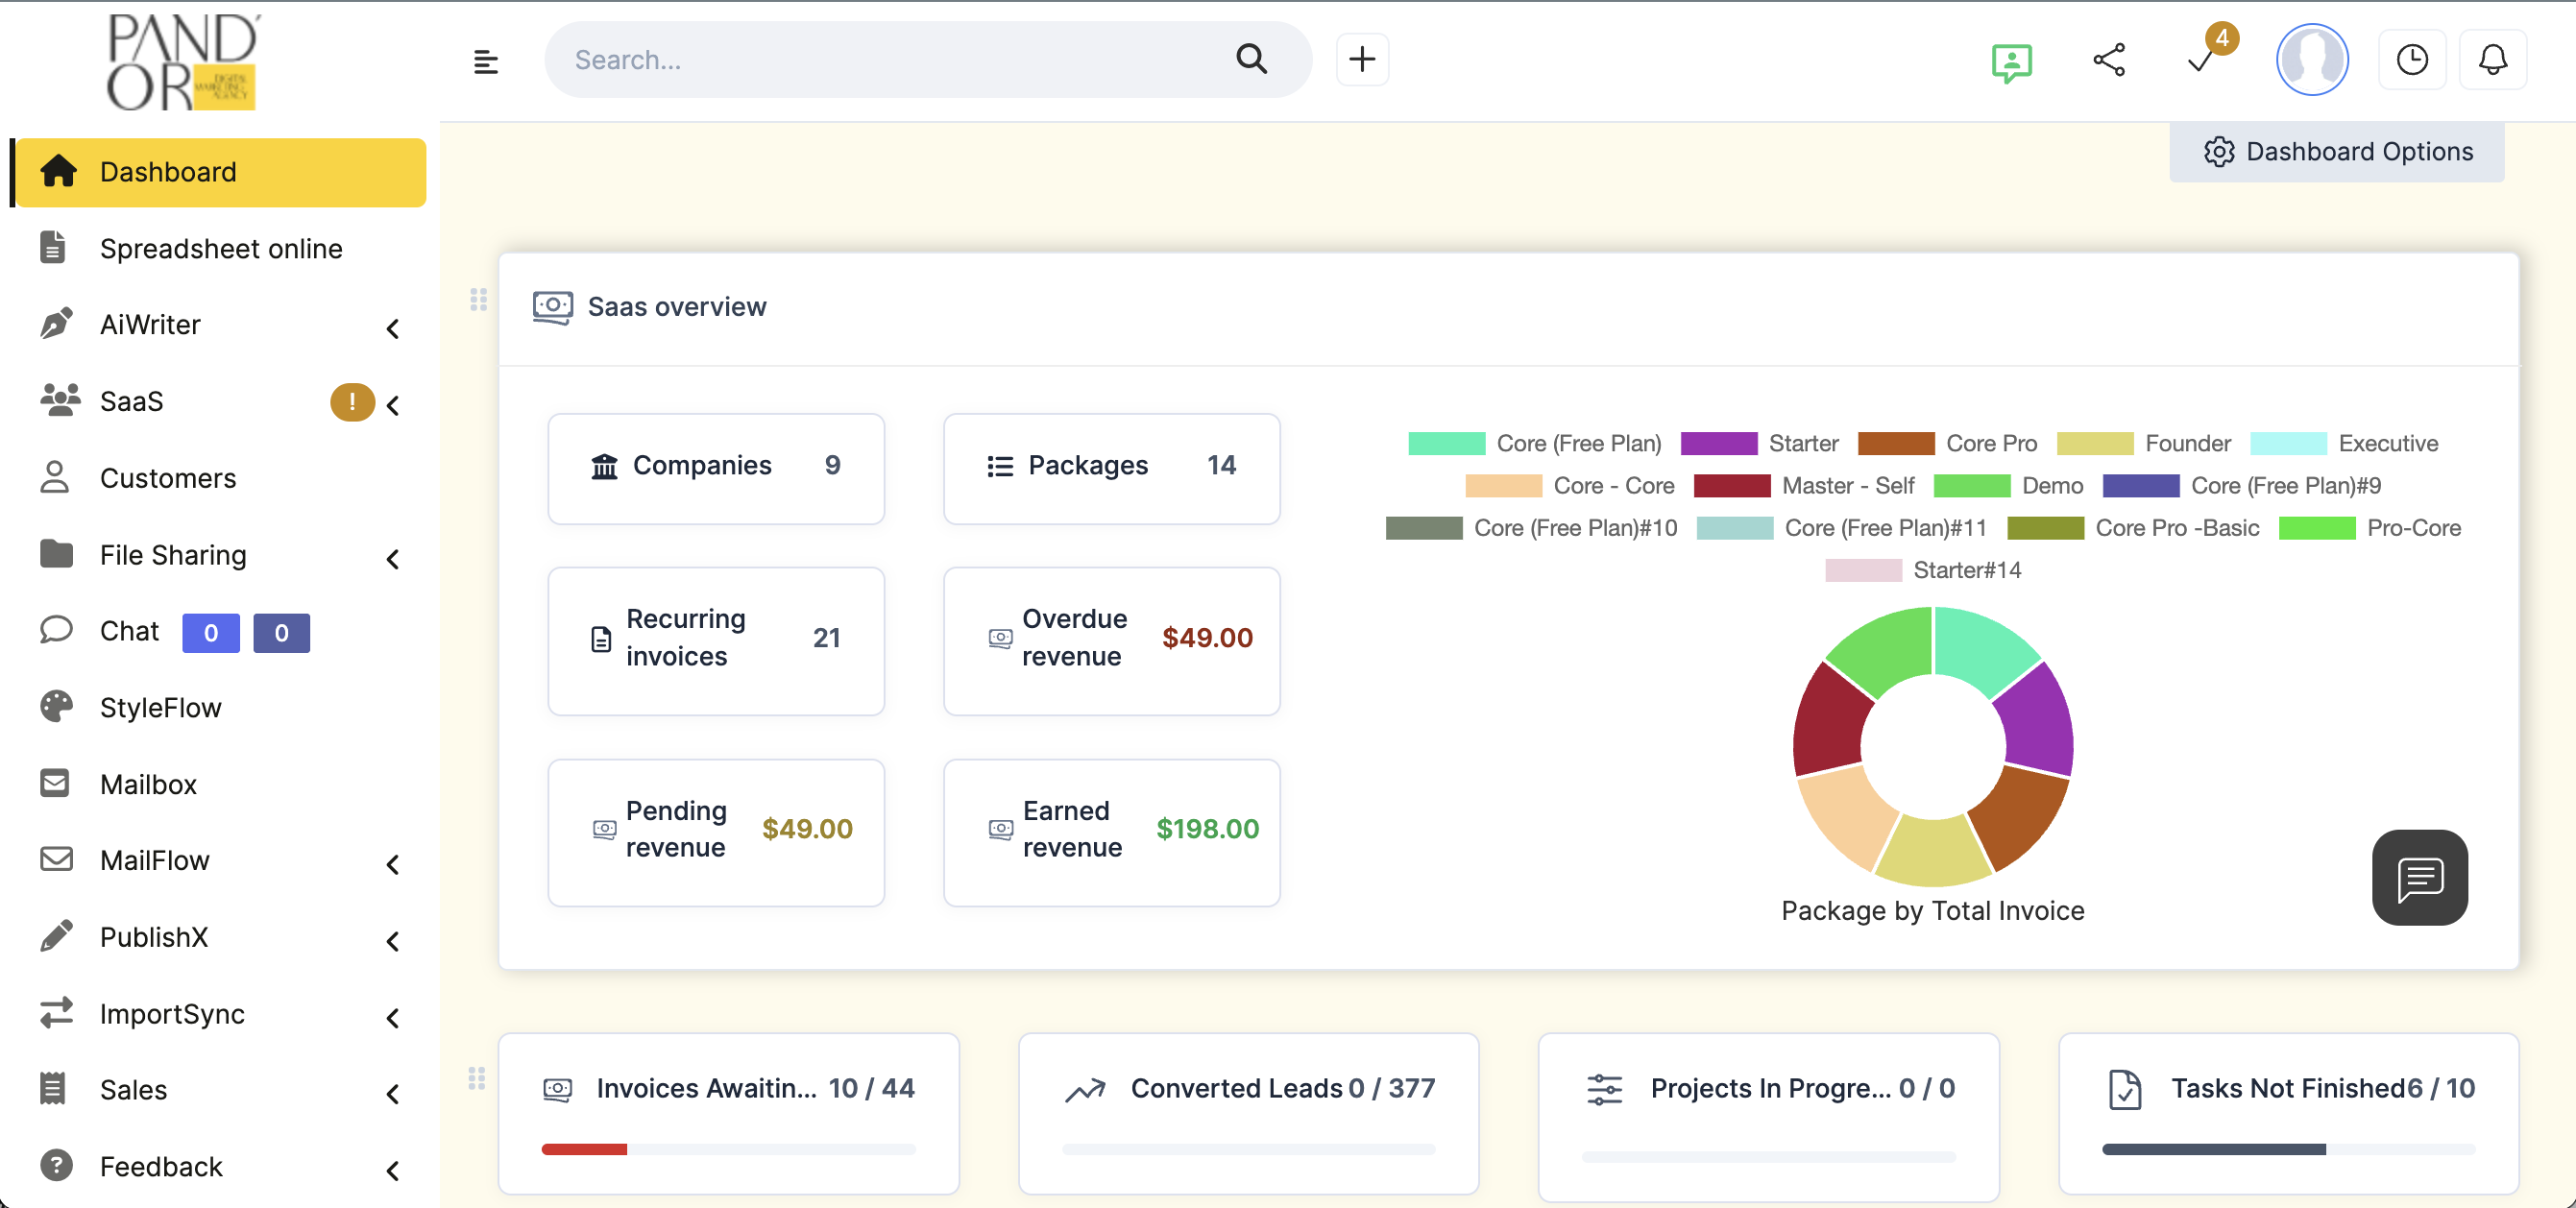Click the second dark Chat counter badge
Screen dimensions: 2576x1208
tap(282, 632)
